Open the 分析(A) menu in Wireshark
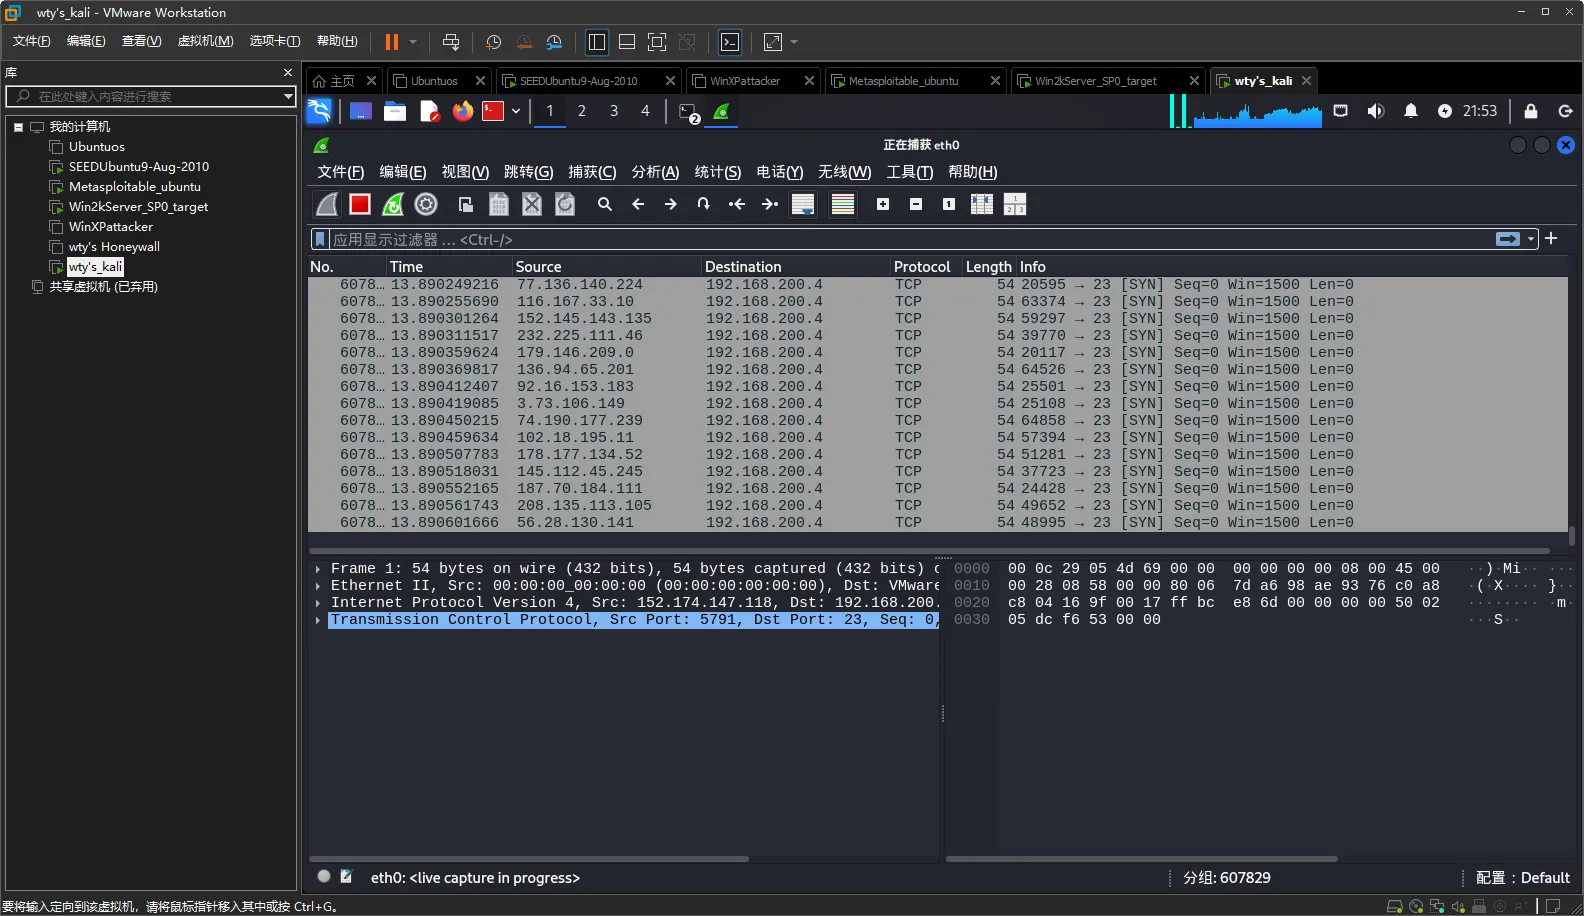The width and height of the screenshot is (1584, 916). click(x=655, y=172)
